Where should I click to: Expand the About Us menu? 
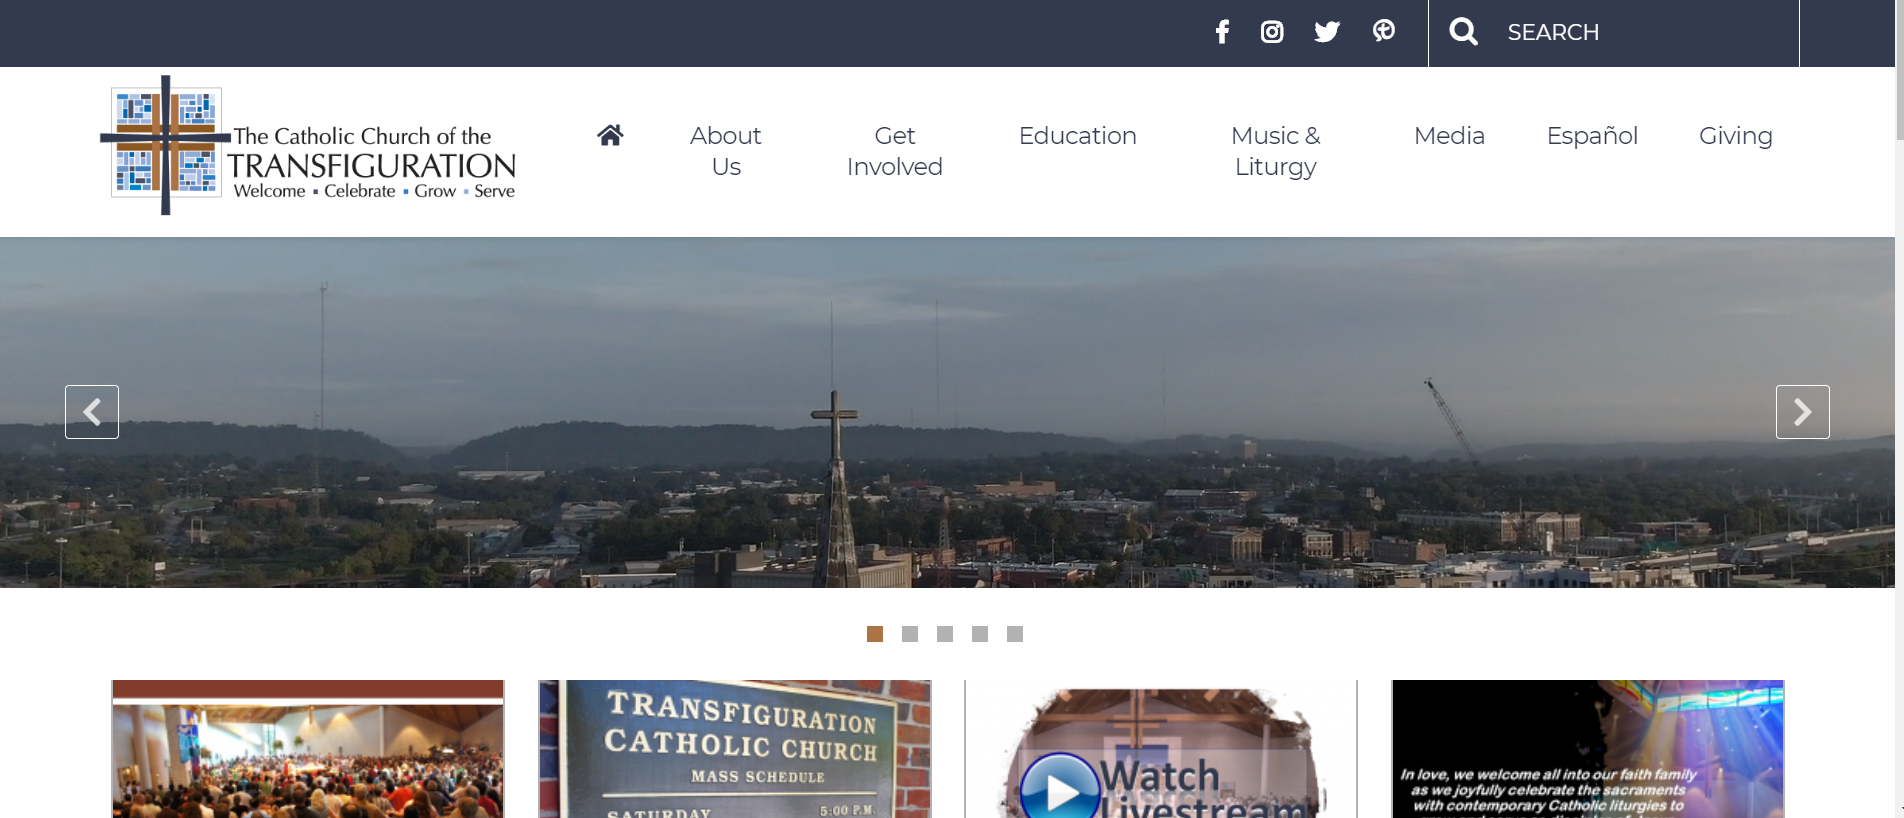point(726,151)
